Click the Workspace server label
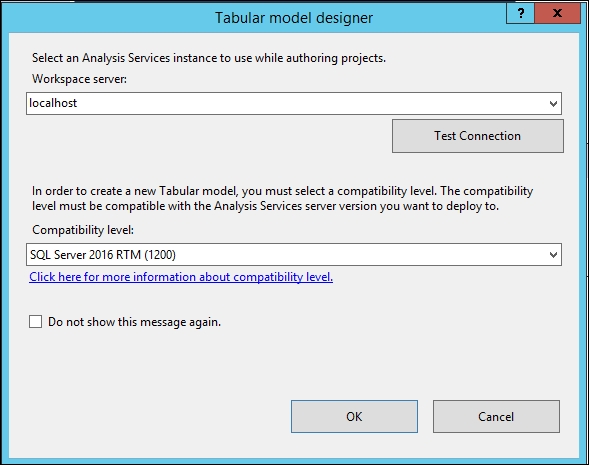The width and height of the screenshot is (589, 465). point(80,79)
